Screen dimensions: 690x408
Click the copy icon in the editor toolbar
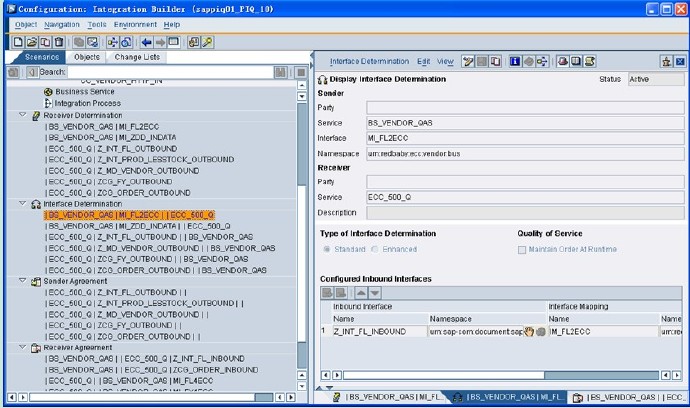(495, 62)
